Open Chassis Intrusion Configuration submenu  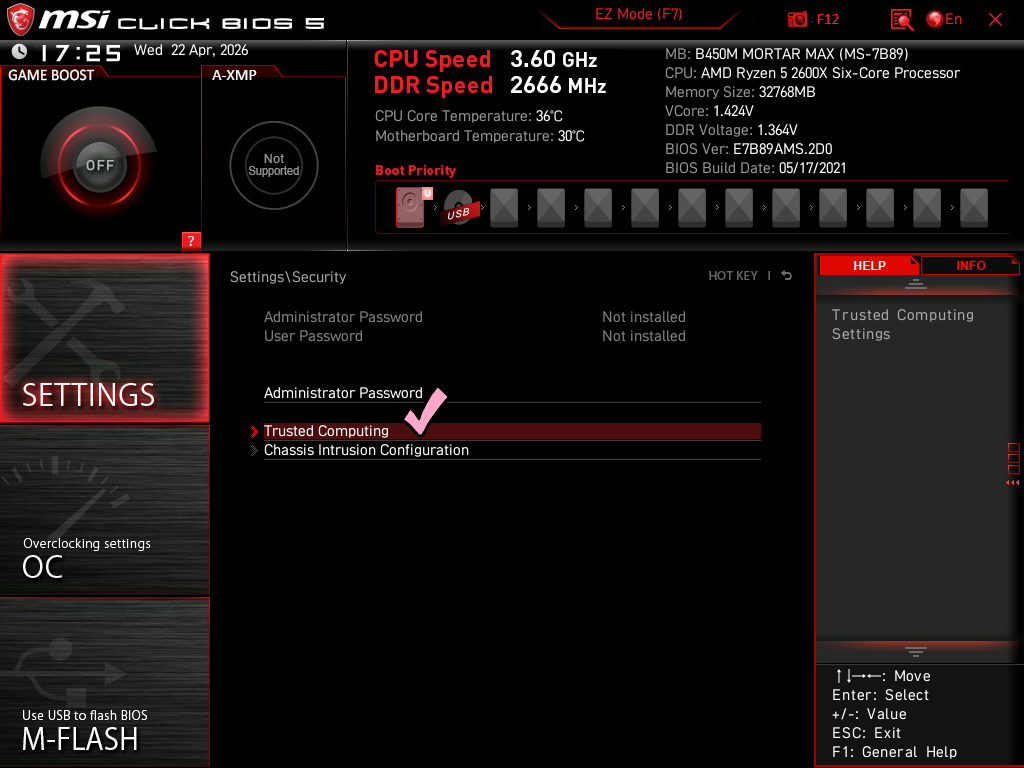tap(512, 450)
